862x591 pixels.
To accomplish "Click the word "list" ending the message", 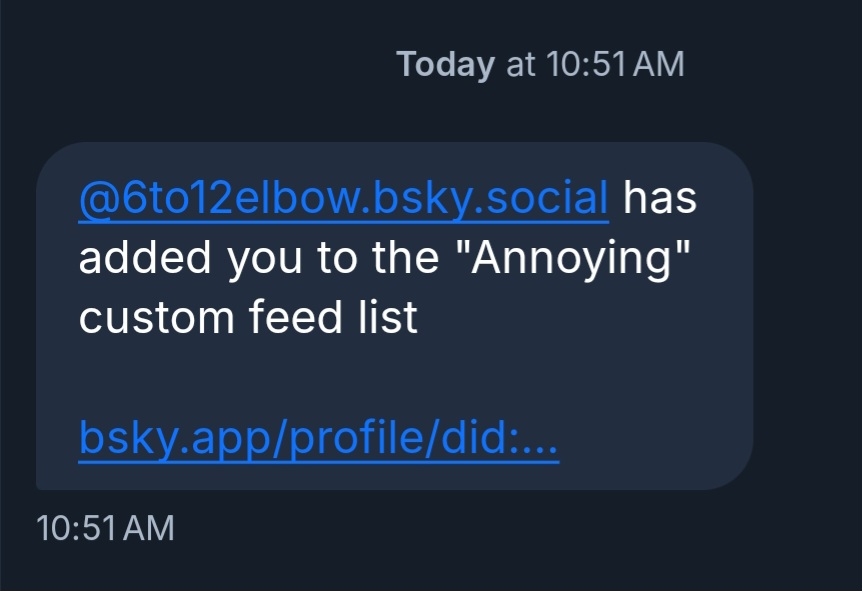I will click(x=392, y=319).
